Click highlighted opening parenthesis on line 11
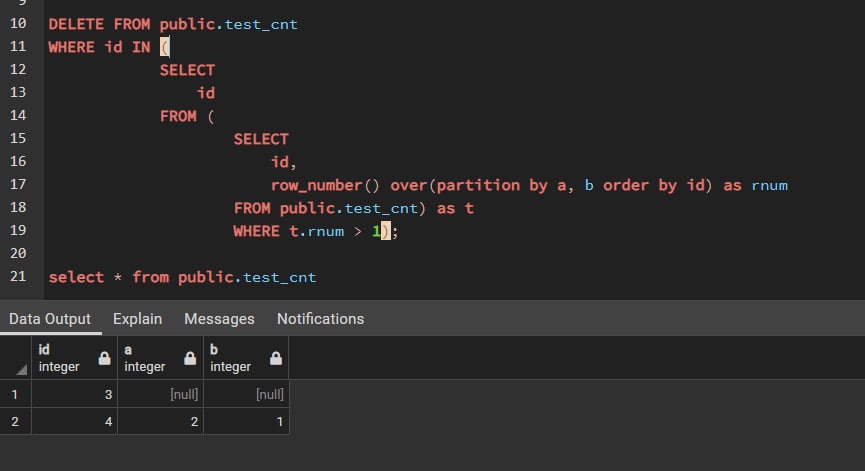 click(164, 47)
